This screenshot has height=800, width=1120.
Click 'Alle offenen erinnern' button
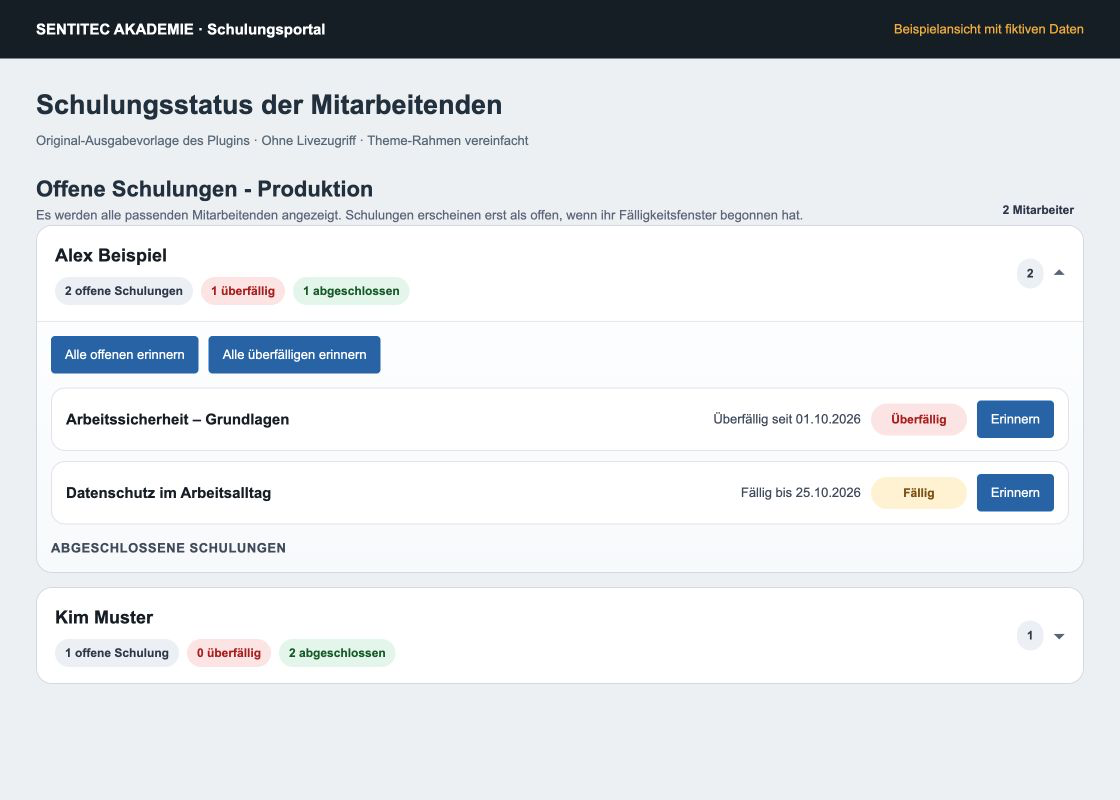tap(124, 355)
